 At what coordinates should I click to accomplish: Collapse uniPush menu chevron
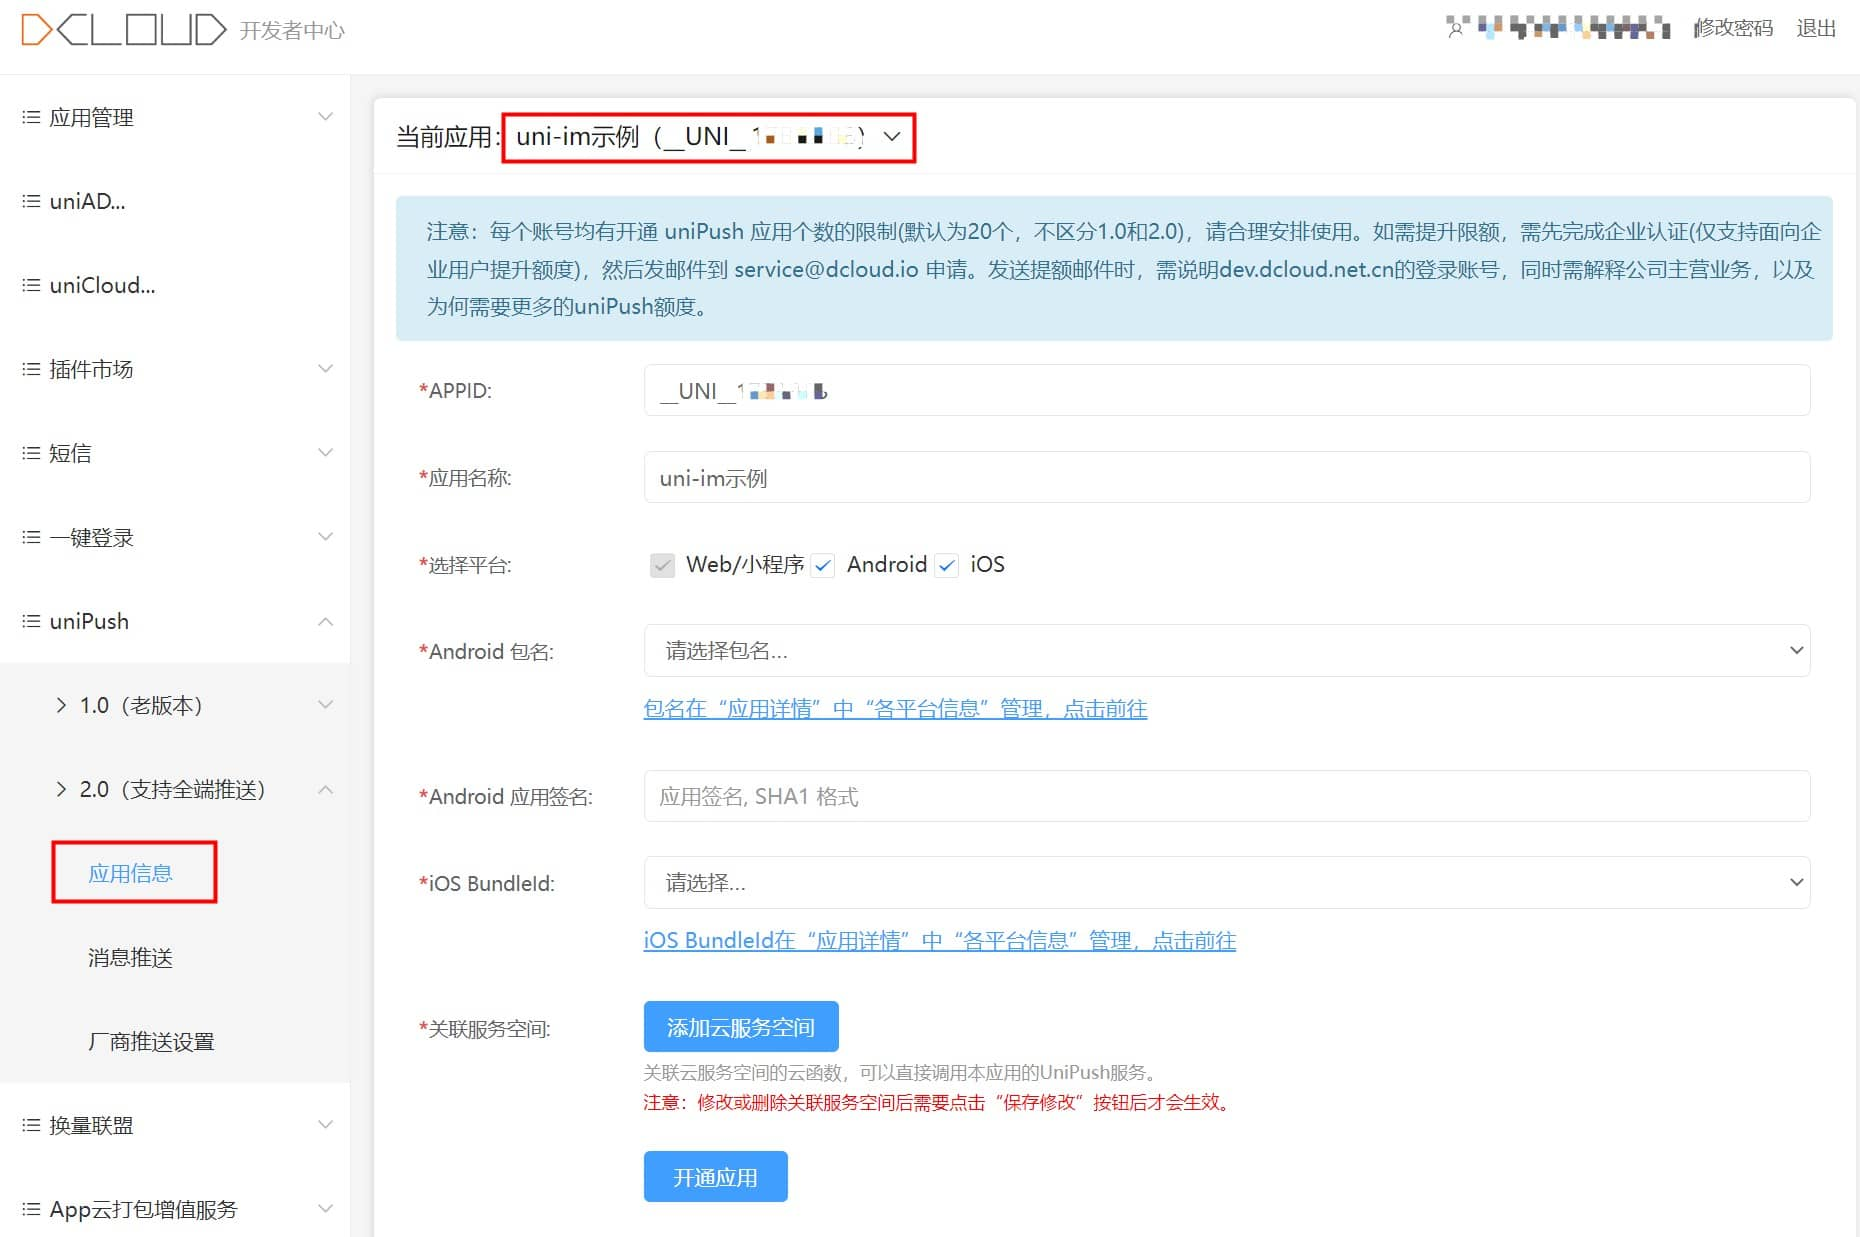pyautogui.click(x=325, y=621)
